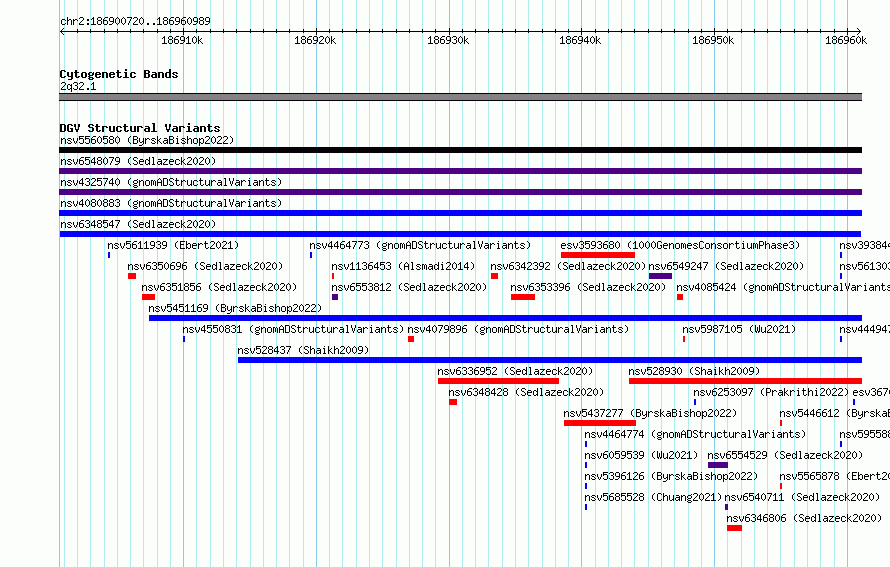The height and width of the screenshot is (567, 890).
Task: Click nsv5611939 (Ebert2021) variant label
Action: click(x=173, y=245)
